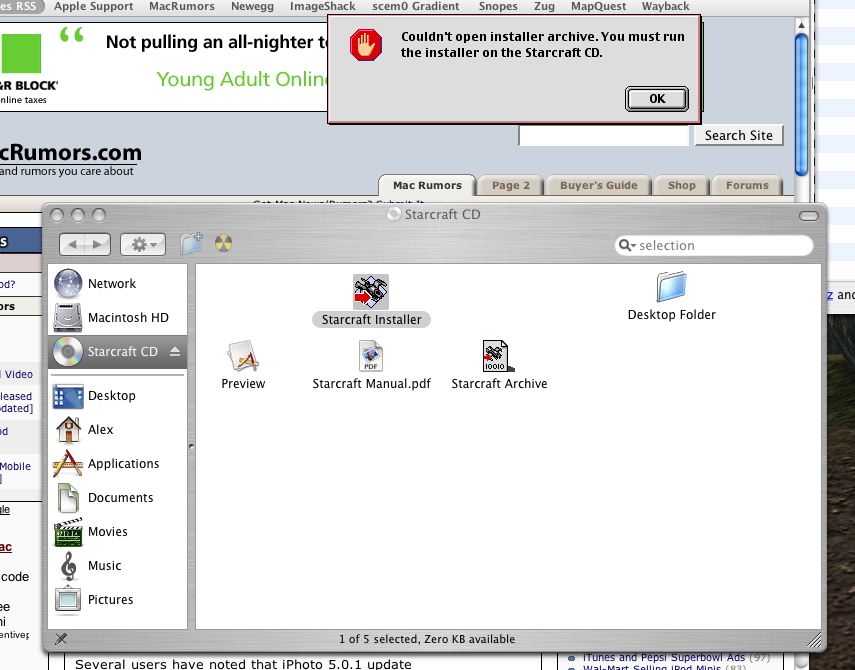Select the Starcraft Archive file icon
855x670 pixels.
[498, 356]
